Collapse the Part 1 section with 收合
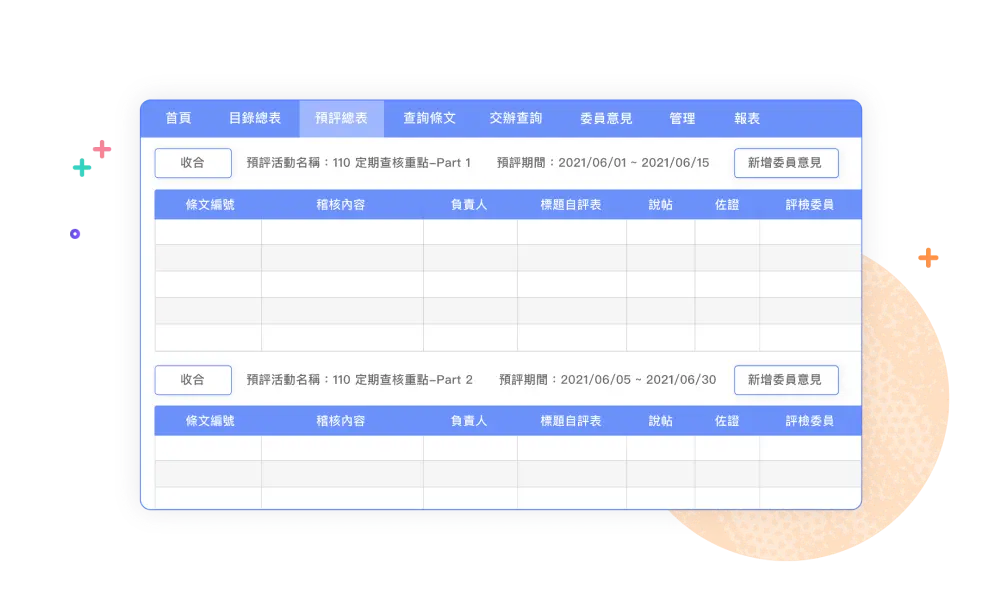Screen dimensions: 1001x610 (193, 163)
